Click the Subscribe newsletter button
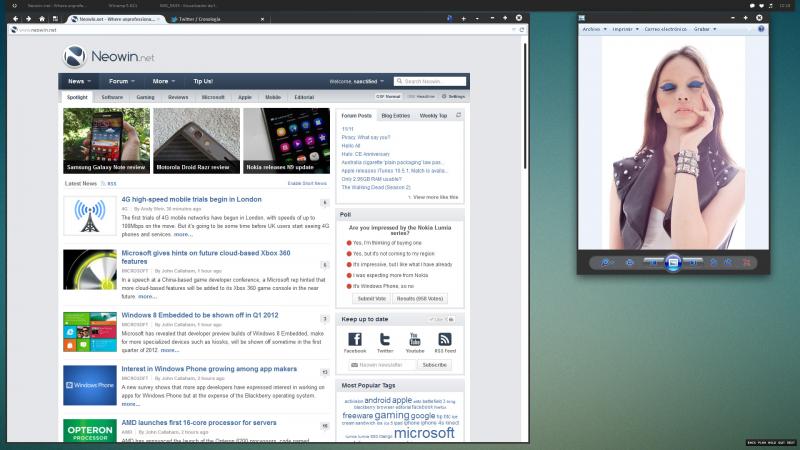800x450 pixels. point(434,365)
